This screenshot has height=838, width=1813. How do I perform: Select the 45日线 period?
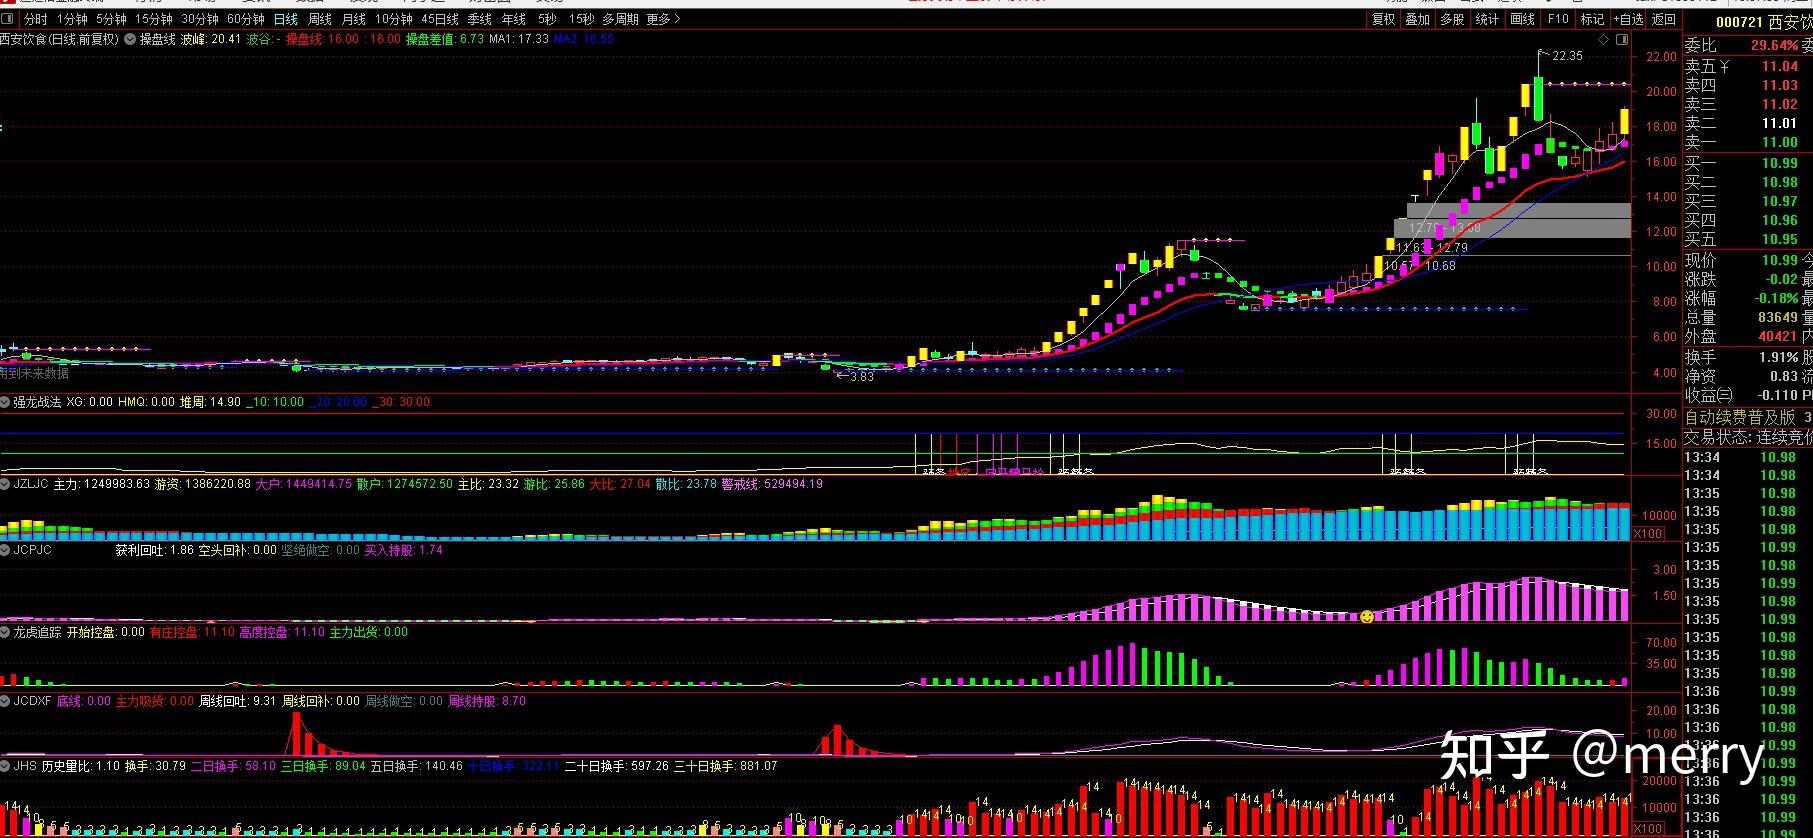[x=440, y=20]
